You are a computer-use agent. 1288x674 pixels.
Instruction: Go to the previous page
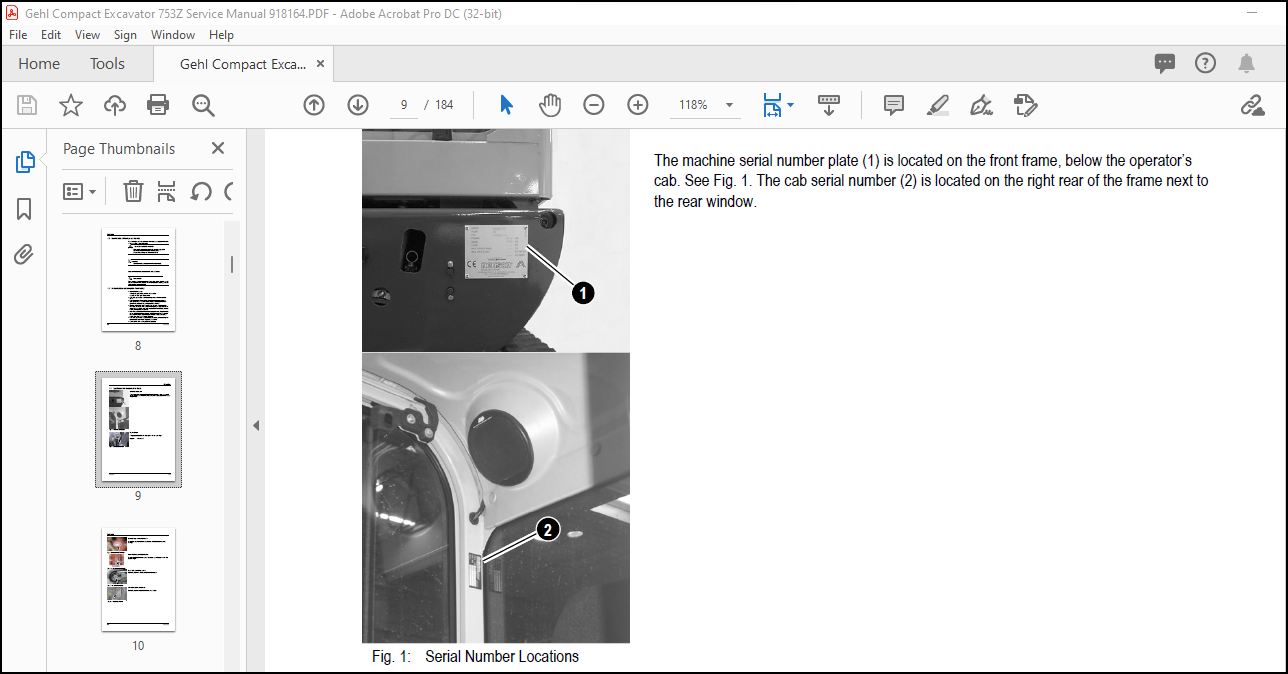(x=314, y=105)
